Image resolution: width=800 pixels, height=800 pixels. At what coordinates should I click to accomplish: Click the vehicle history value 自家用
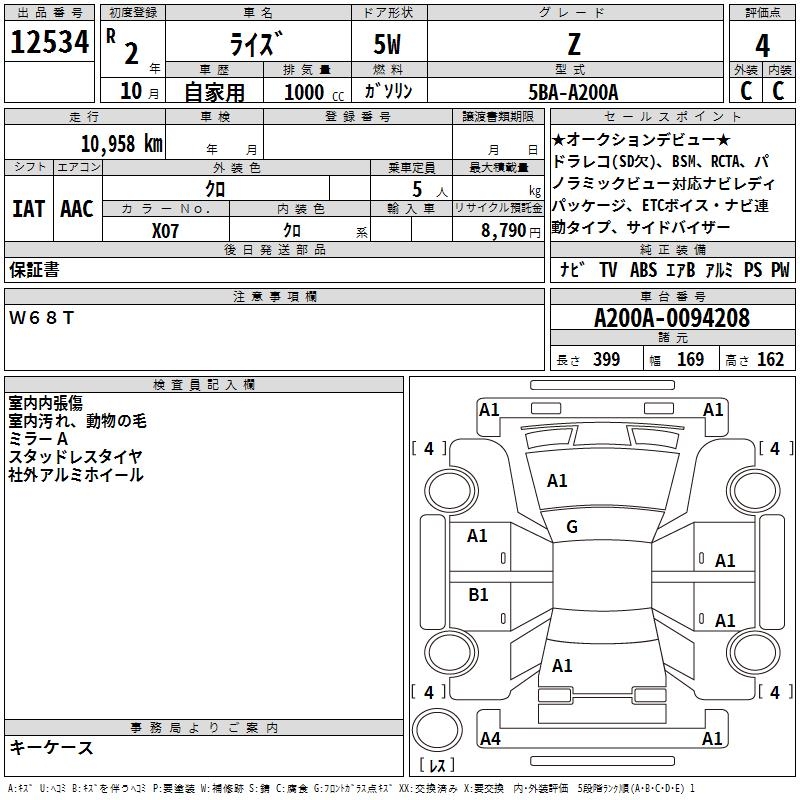214,92
